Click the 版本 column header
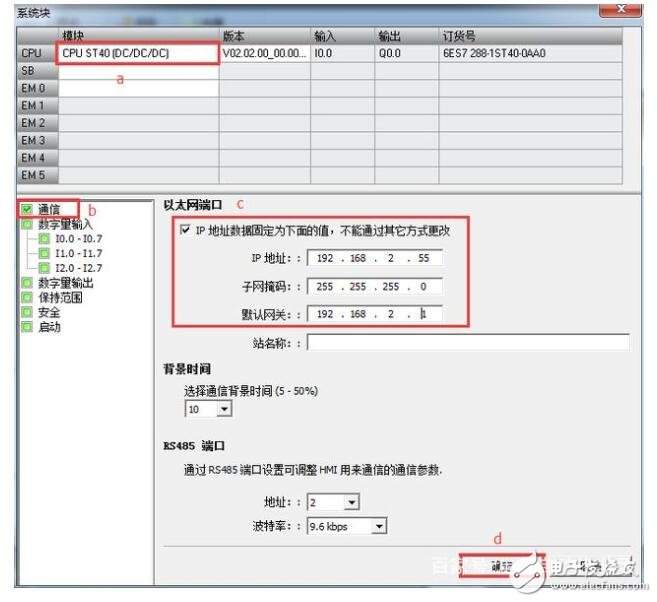This screenshot has width=657, height=602. click(264, 36)
